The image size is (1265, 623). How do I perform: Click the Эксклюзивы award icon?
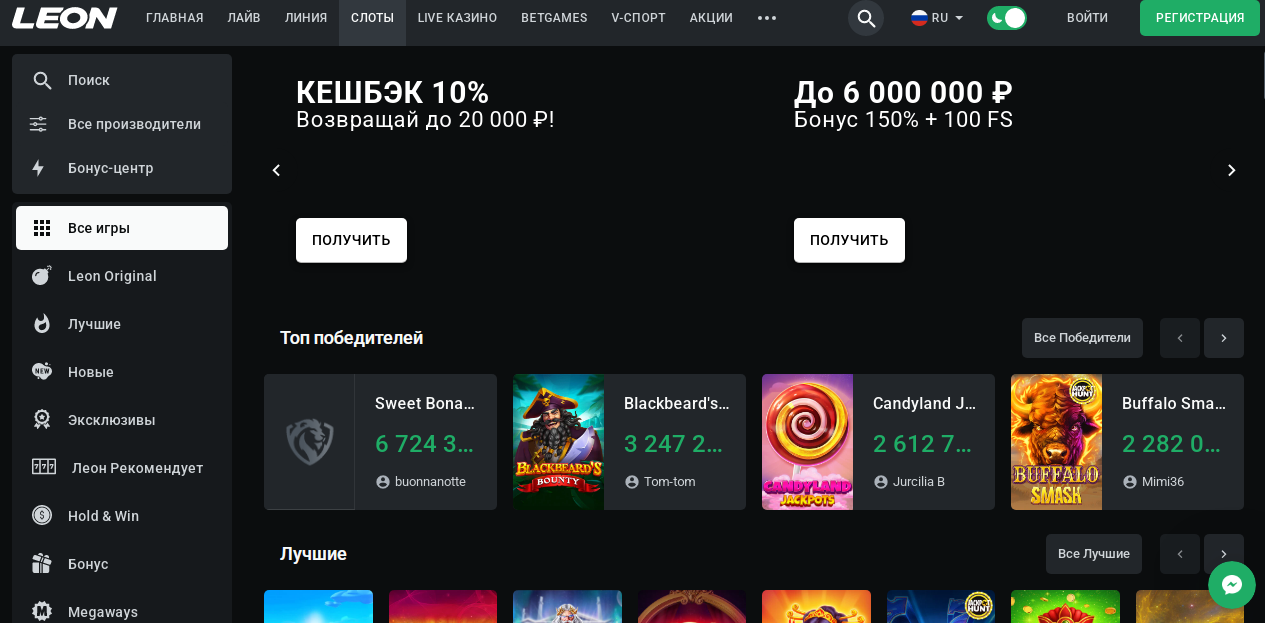coord(41,420)
